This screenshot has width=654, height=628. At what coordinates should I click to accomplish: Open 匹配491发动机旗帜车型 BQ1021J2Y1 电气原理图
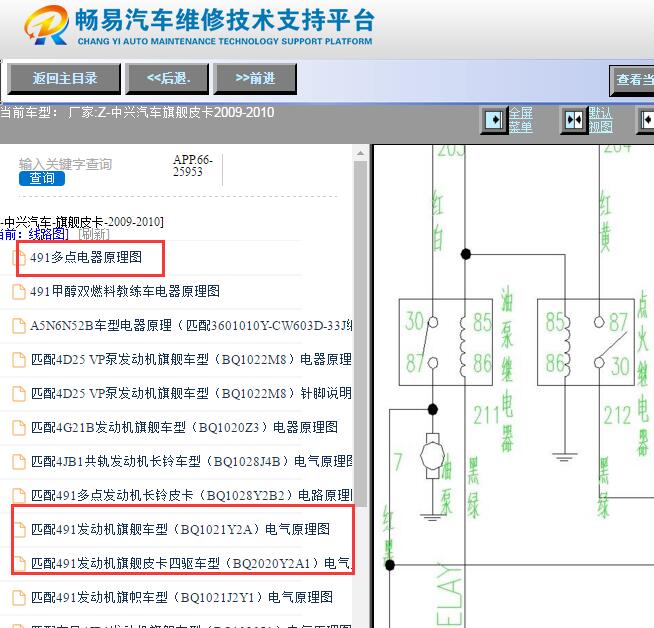(182, 598)
